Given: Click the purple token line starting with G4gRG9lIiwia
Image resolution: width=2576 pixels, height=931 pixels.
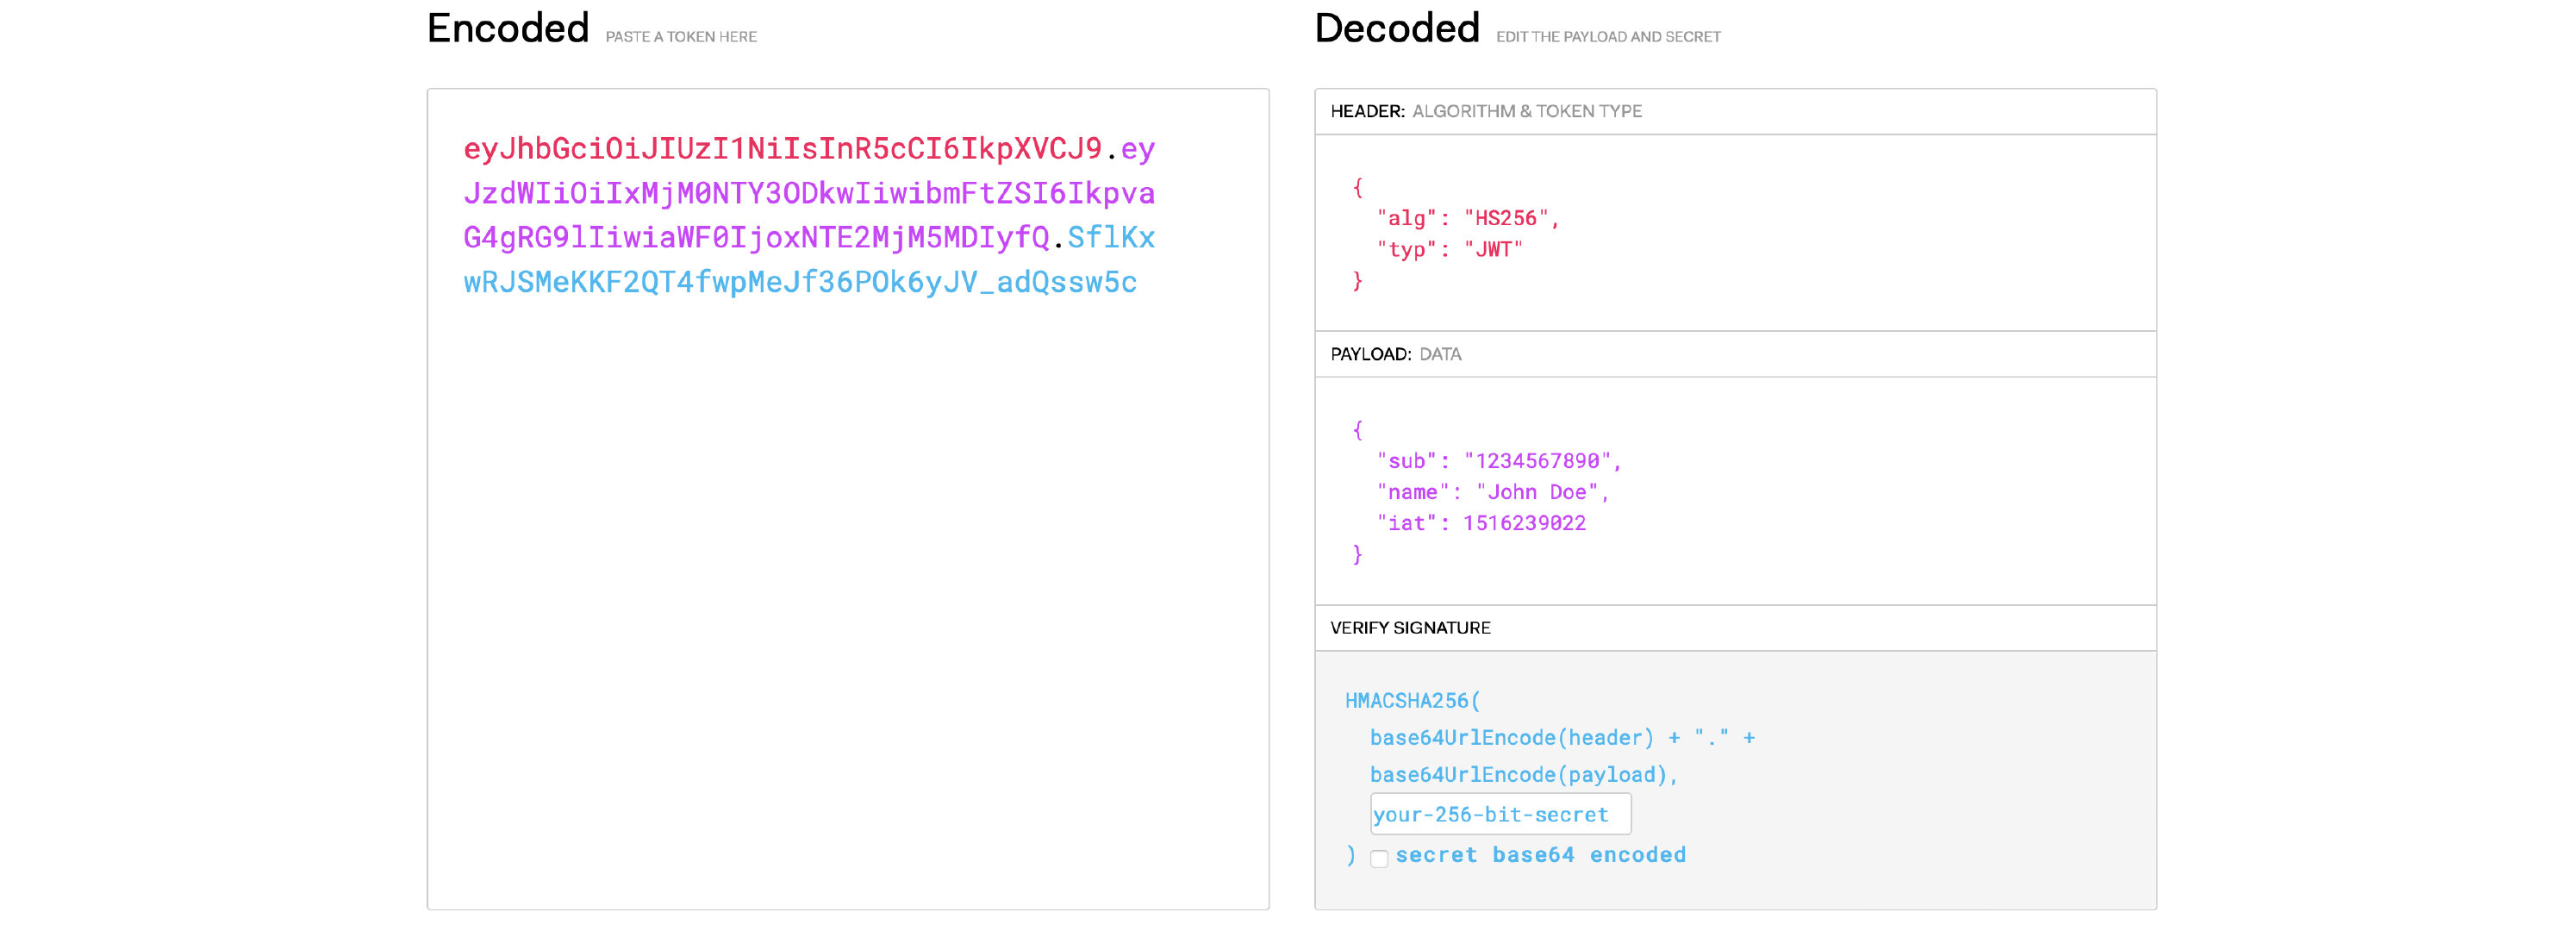Looking at the screenshot, I should coord(756,238).
